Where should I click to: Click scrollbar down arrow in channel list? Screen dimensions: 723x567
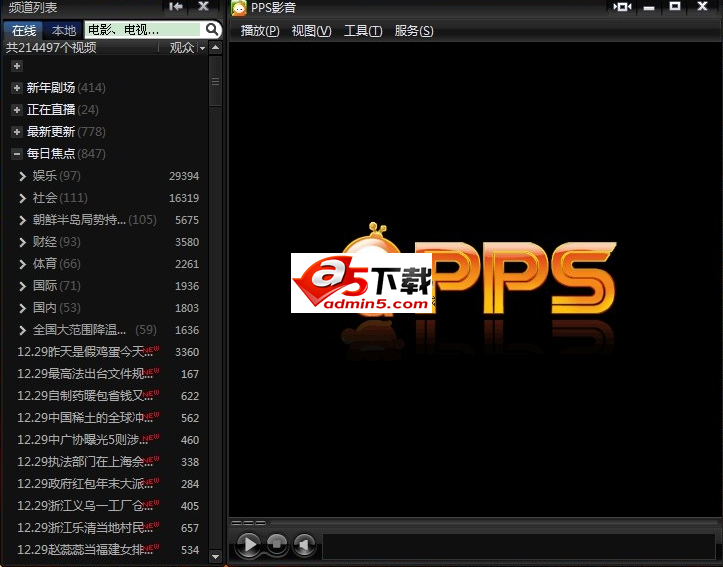coord(215,556)
